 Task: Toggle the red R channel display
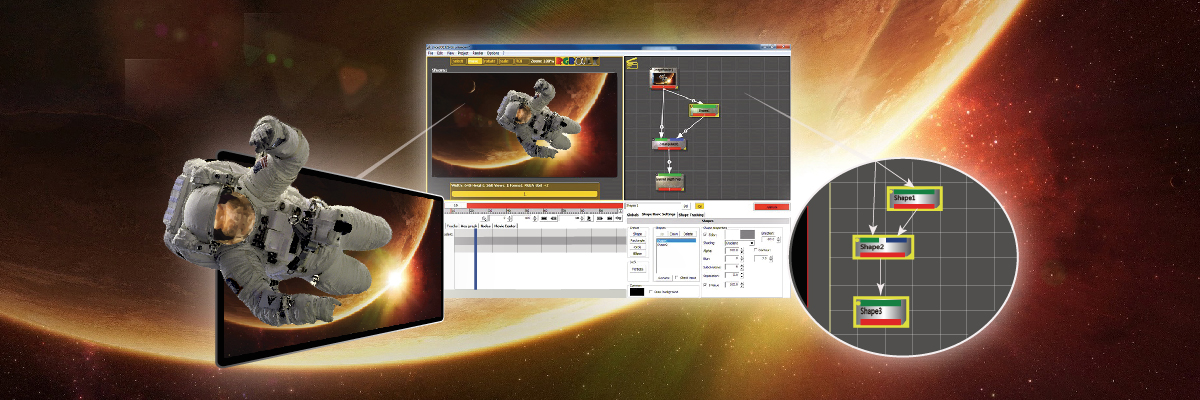tap(560, 61)
